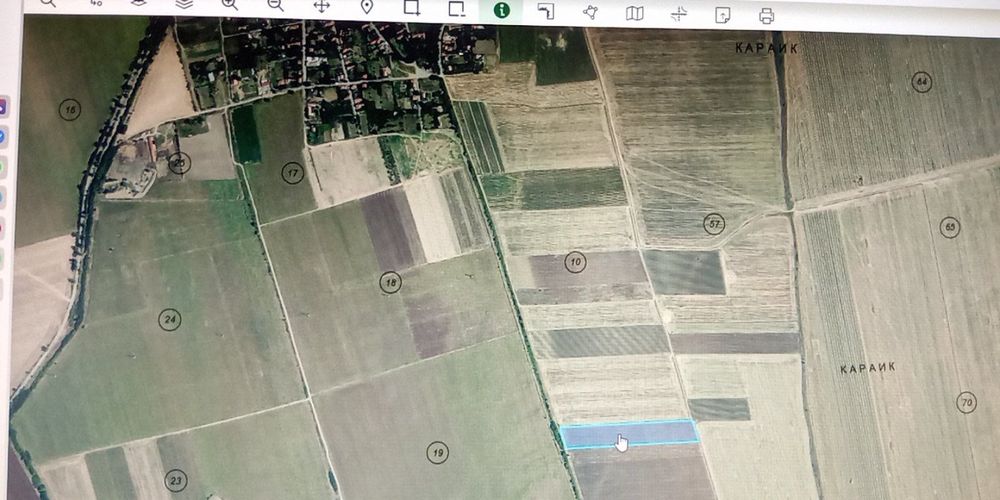The width and height of the screenshot is (1000, 500).
Task: Choose the polygon drawing tool
Action: (x=591, y=12)
